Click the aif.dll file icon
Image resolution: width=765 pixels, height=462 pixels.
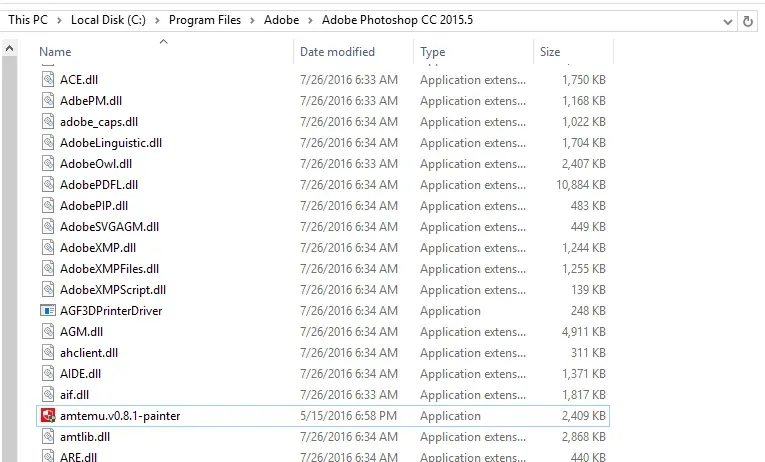click(x=48, y=394)
